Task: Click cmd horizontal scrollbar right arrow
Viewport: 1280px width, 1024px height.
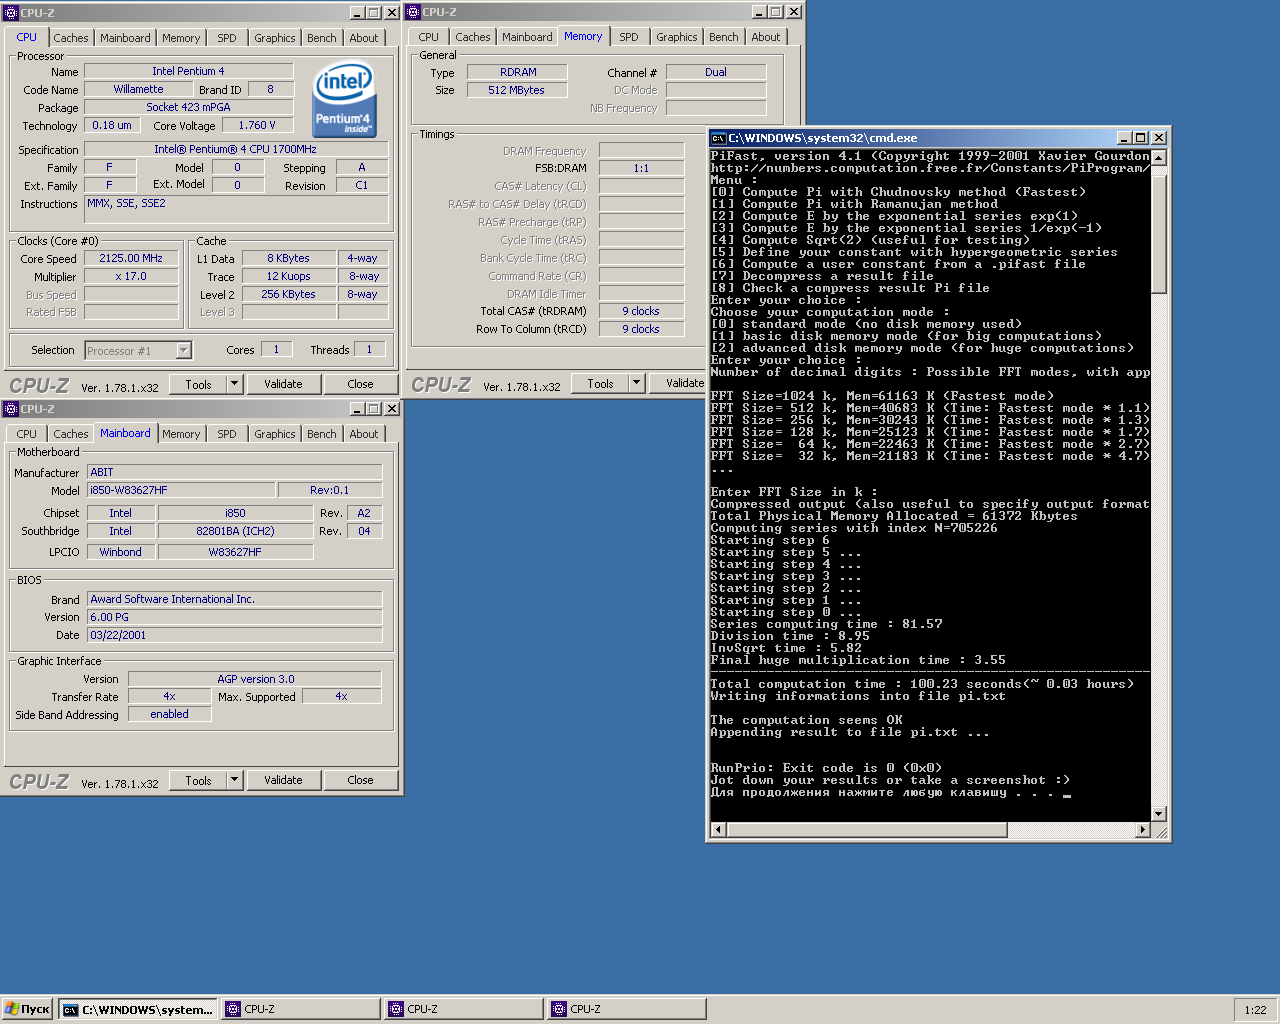Action: coord(1143,830)
